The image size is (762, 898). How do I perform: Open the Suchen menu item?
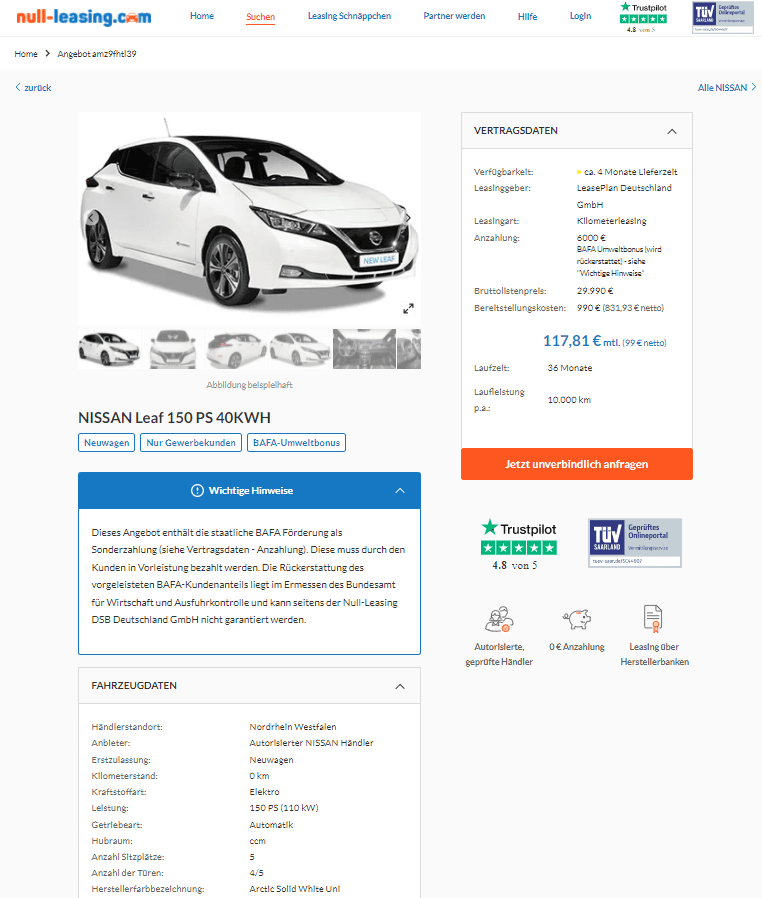(x=260, y=17)
